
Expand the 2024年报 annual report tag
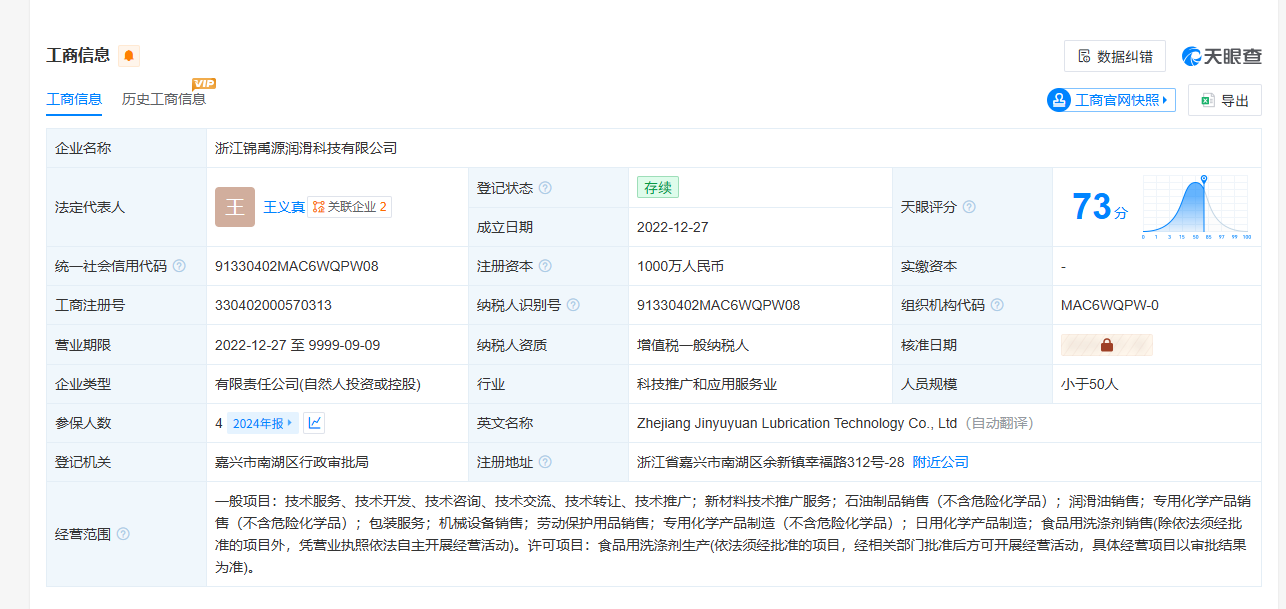[x=262, y=423]
